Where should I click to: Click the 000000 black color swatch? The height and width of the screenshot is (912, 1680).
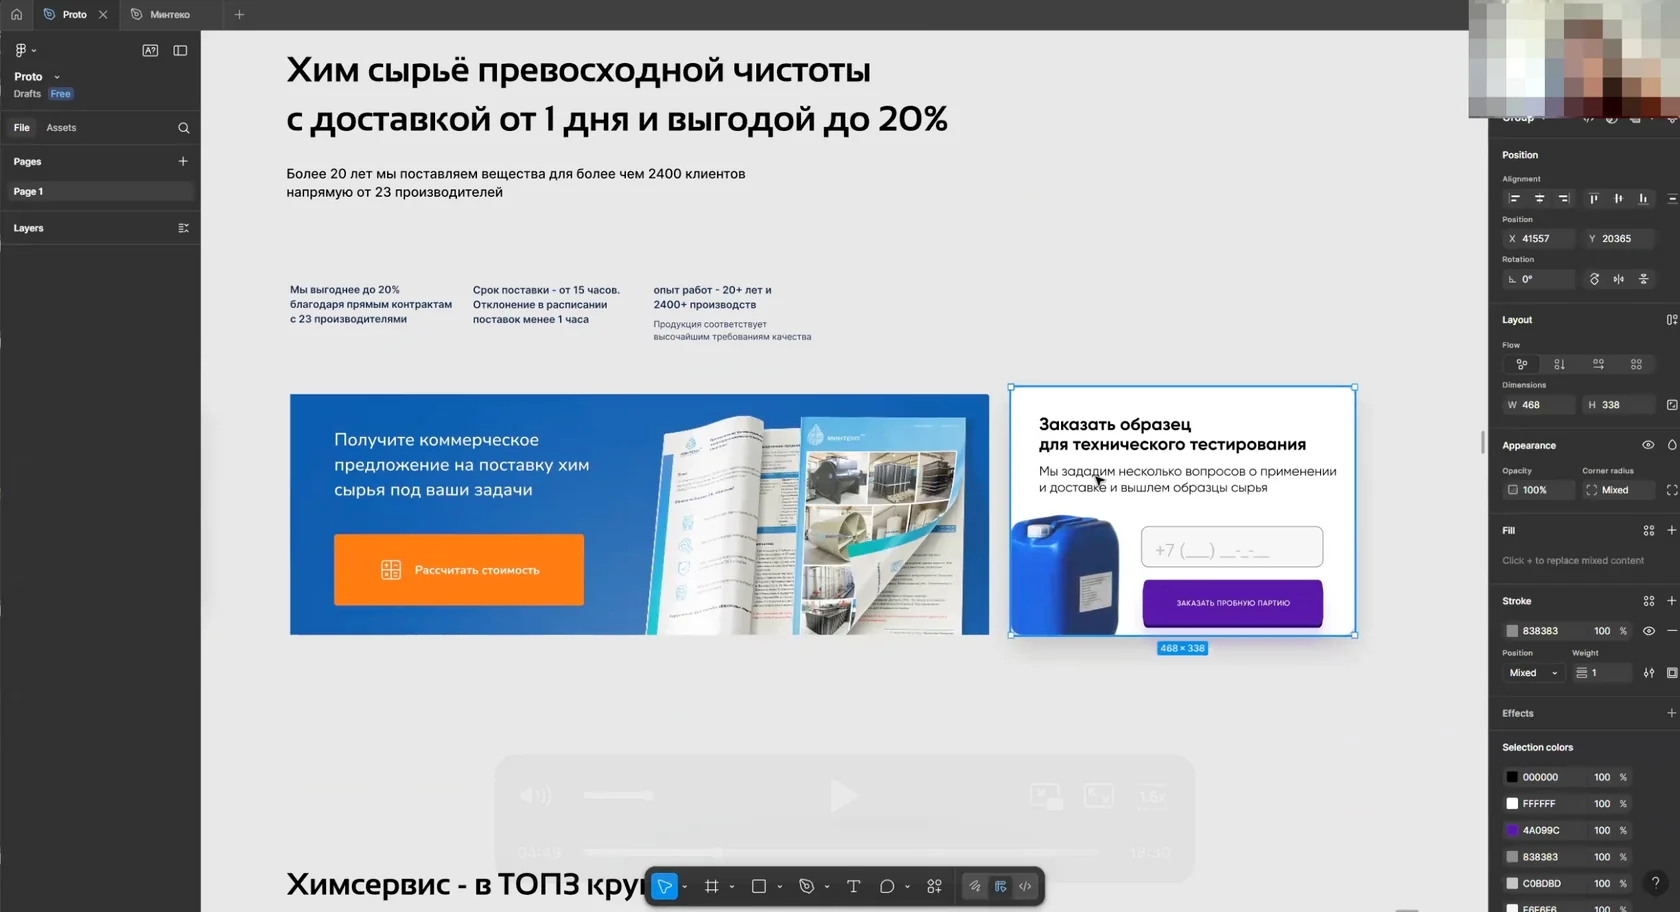pyautogui.click(x=1512, y=777)
